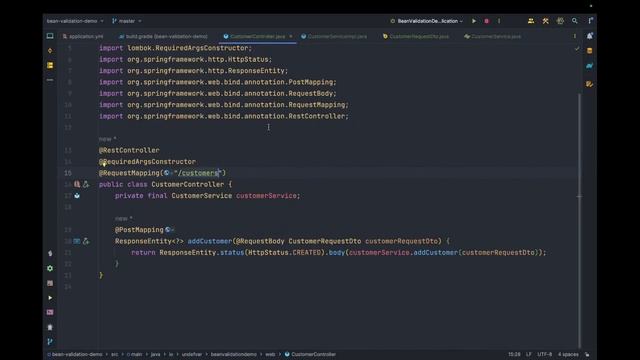The image size is (640, 360).
Task: Open right sidebar yellow pencil tool icon
Action: (589, 84)
